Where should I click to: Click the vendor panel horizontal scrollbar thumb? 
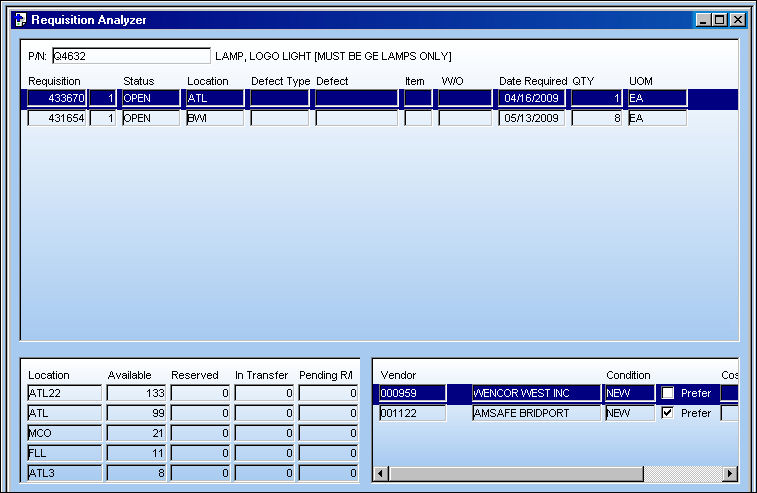(516, 474)
